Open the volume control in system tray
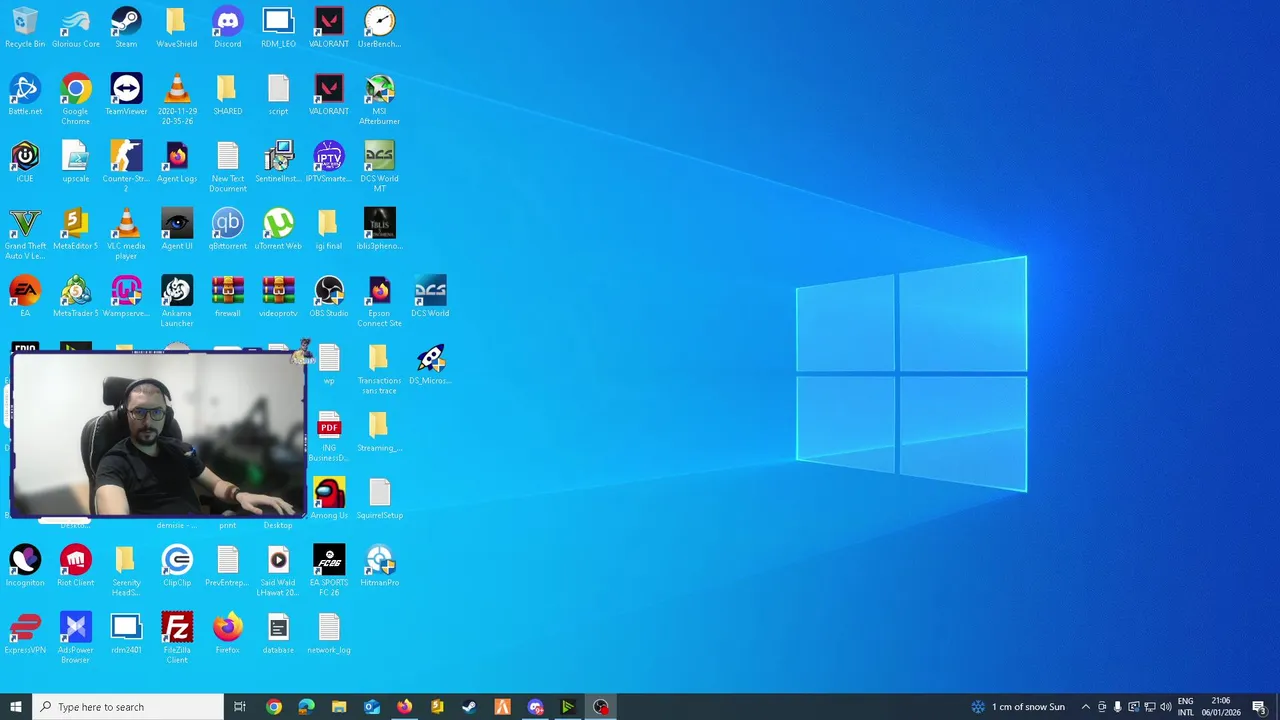Image resolution: width=1280 pixels, height=720 pixels. 1165,707
